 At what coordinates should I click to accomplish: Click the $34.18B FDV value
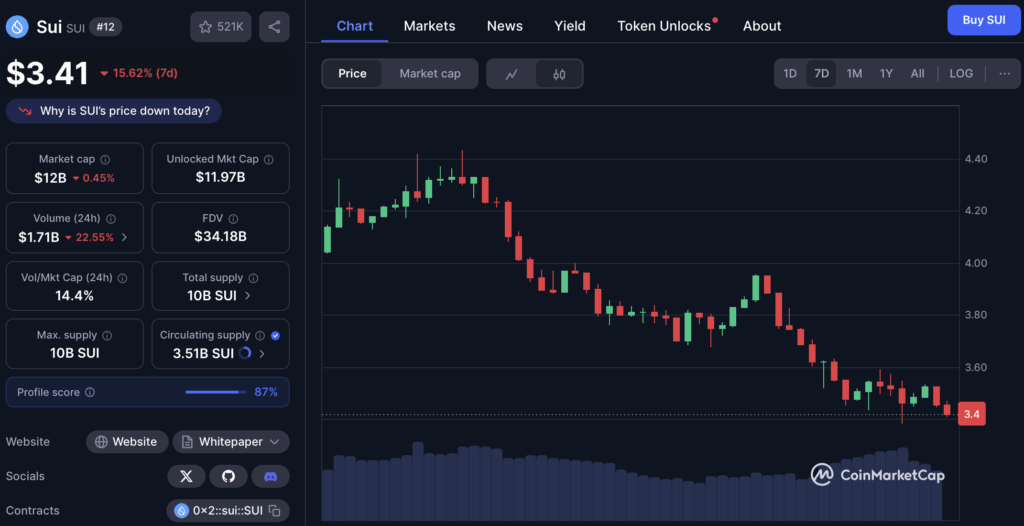point(220,237)
